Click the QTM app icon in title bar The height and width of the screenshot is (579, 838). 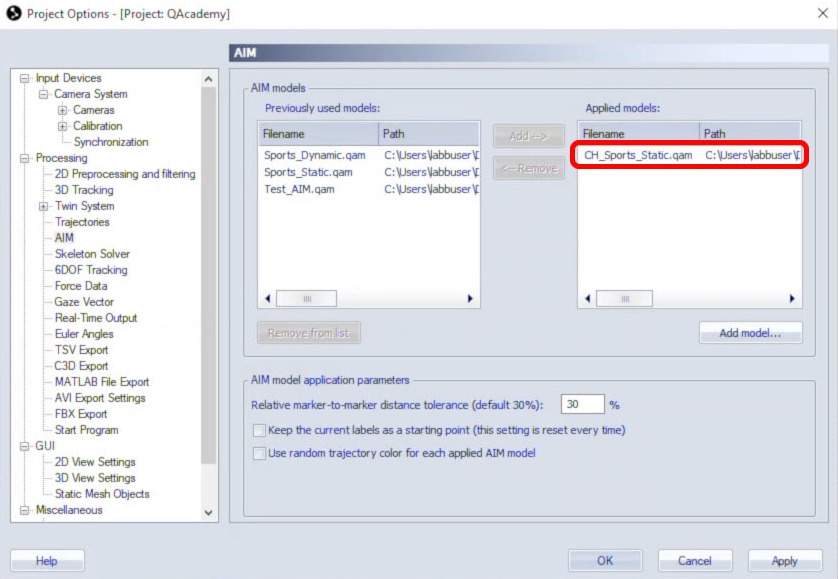(13, 14)
